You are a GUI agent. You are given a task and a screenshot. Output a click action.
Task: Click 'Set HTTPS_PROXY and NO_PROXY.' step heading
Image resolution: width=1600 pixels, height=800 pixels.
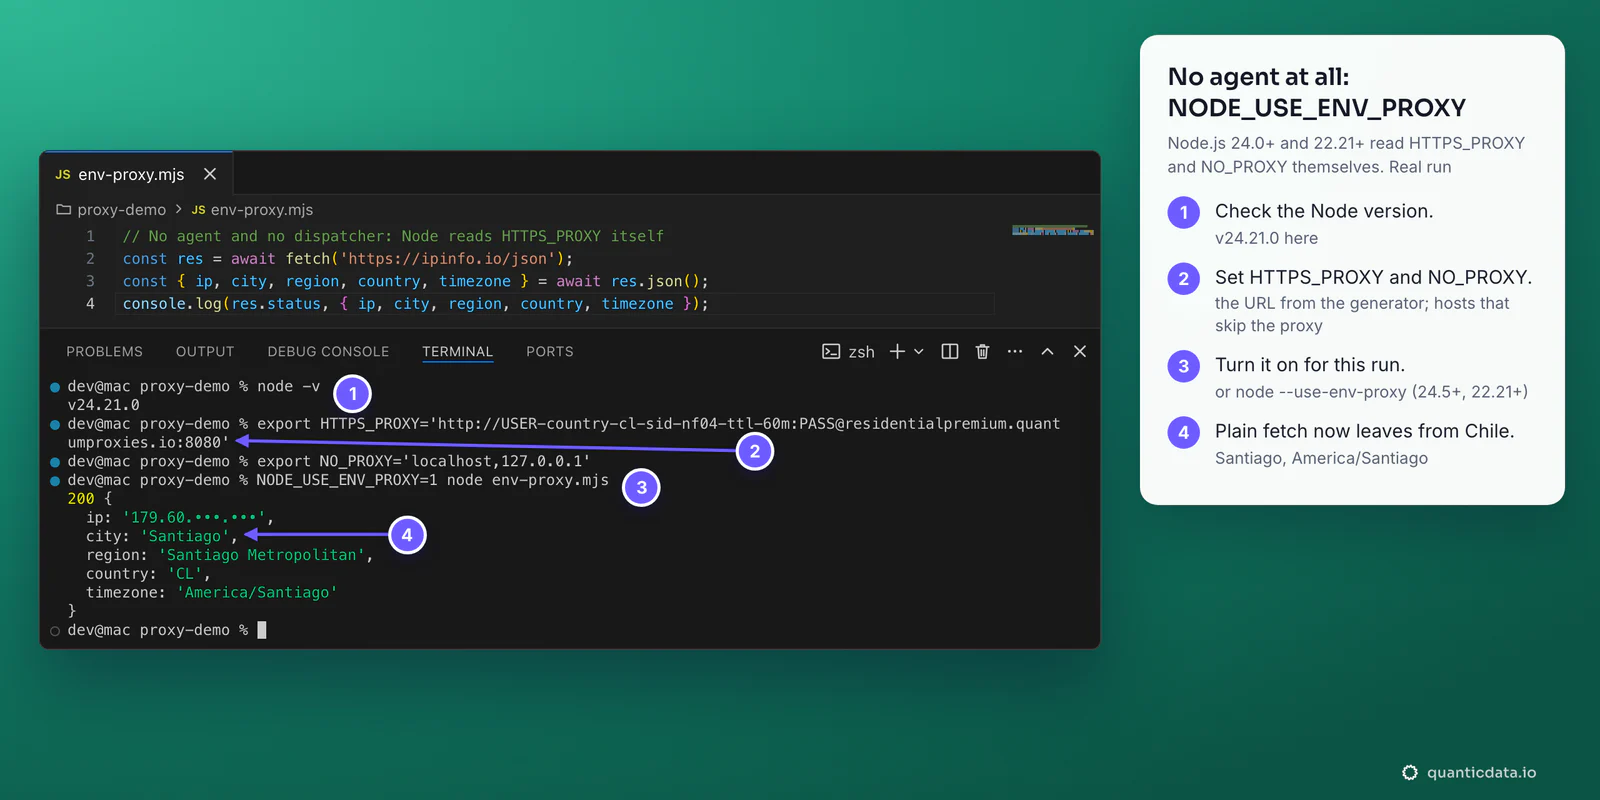1373,277
